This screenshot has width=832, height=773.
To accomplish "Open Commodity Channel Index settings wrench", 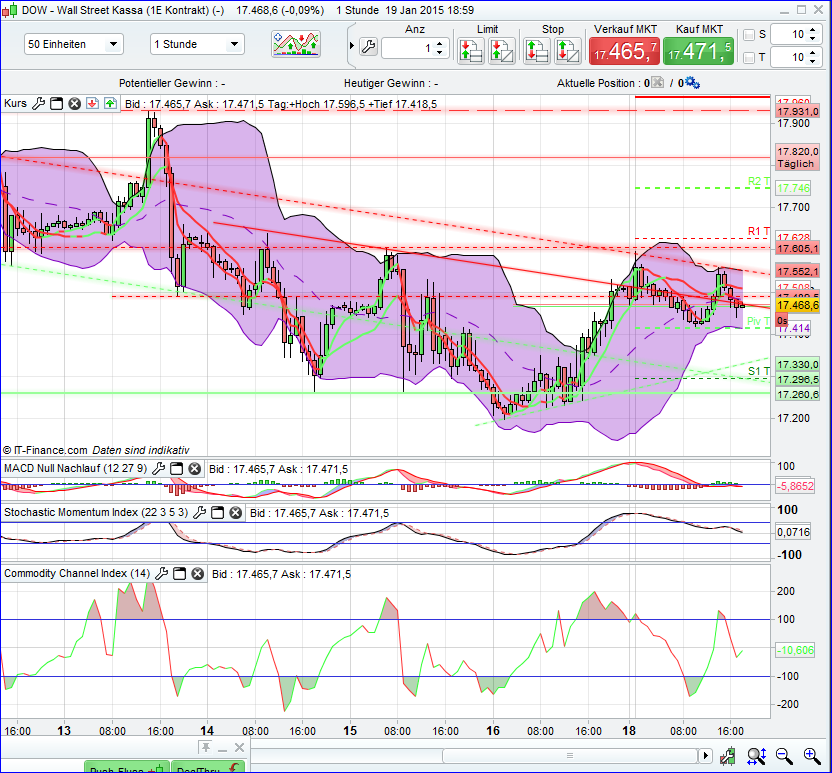I will pyautogui.click(x=163, y=573).
